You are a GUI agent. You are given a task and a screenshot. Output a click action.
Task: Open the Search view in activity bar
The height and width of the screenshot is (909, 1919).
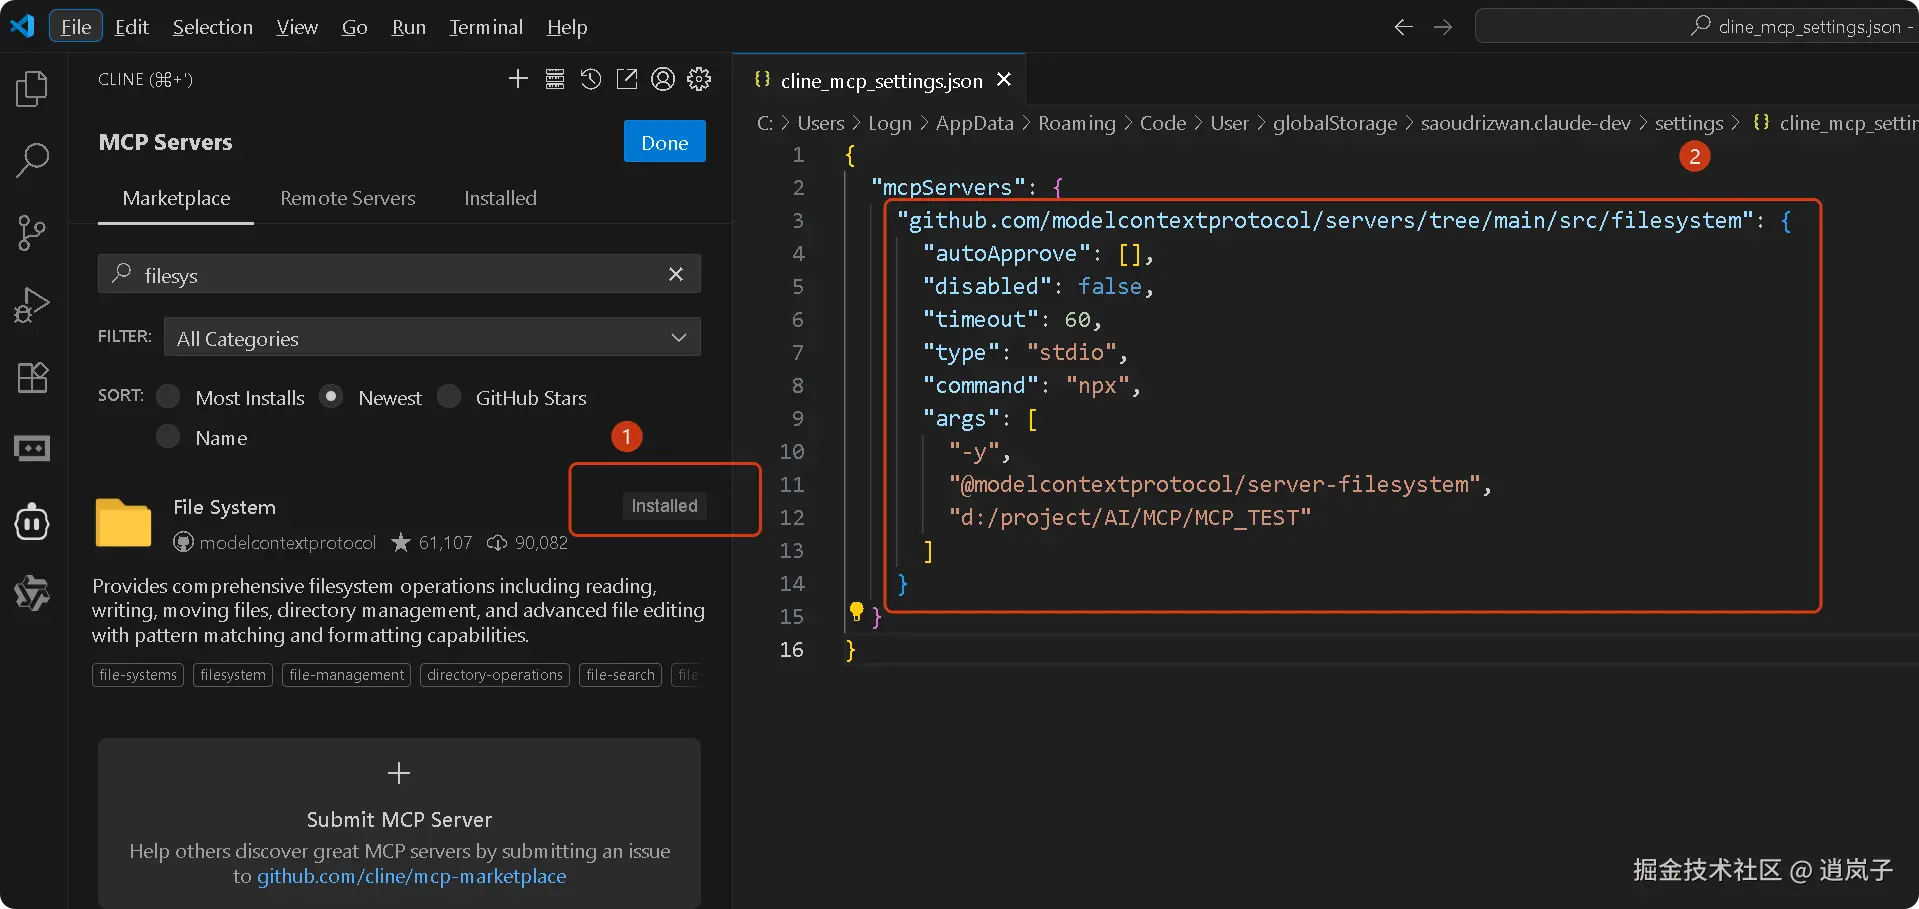click(x=32, y=160)
